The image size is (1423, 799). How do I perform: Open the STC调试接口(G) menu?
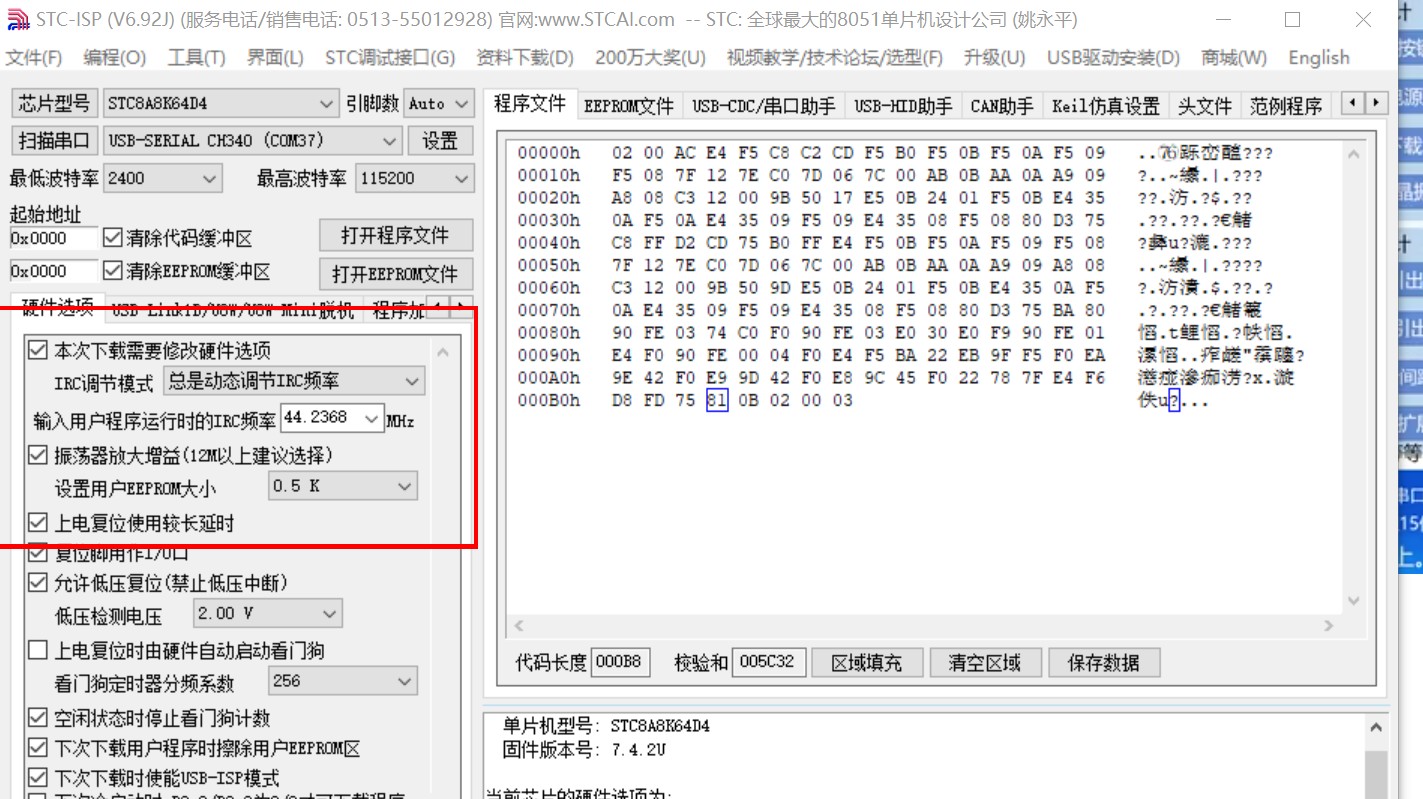390,58
